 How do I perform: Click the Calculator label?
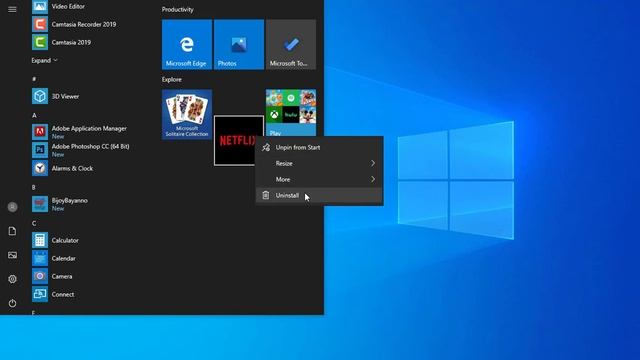click(65, 240)
